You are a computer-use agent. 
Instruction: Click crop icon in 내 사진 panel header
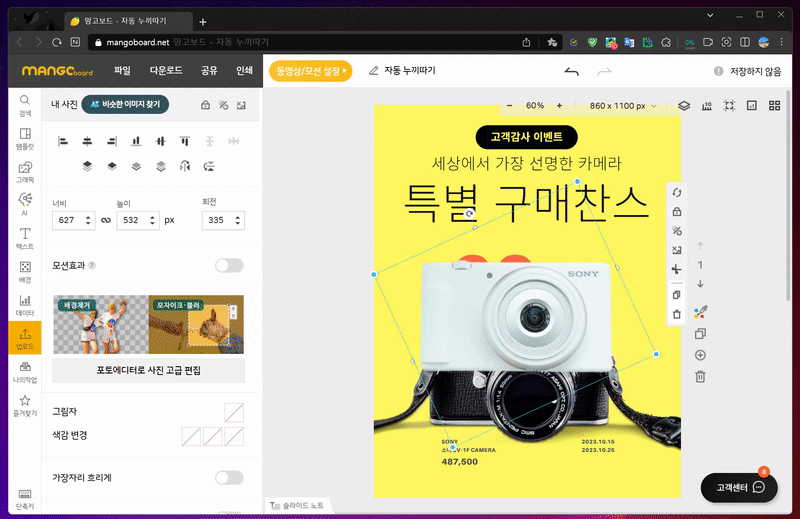[241, 105]
